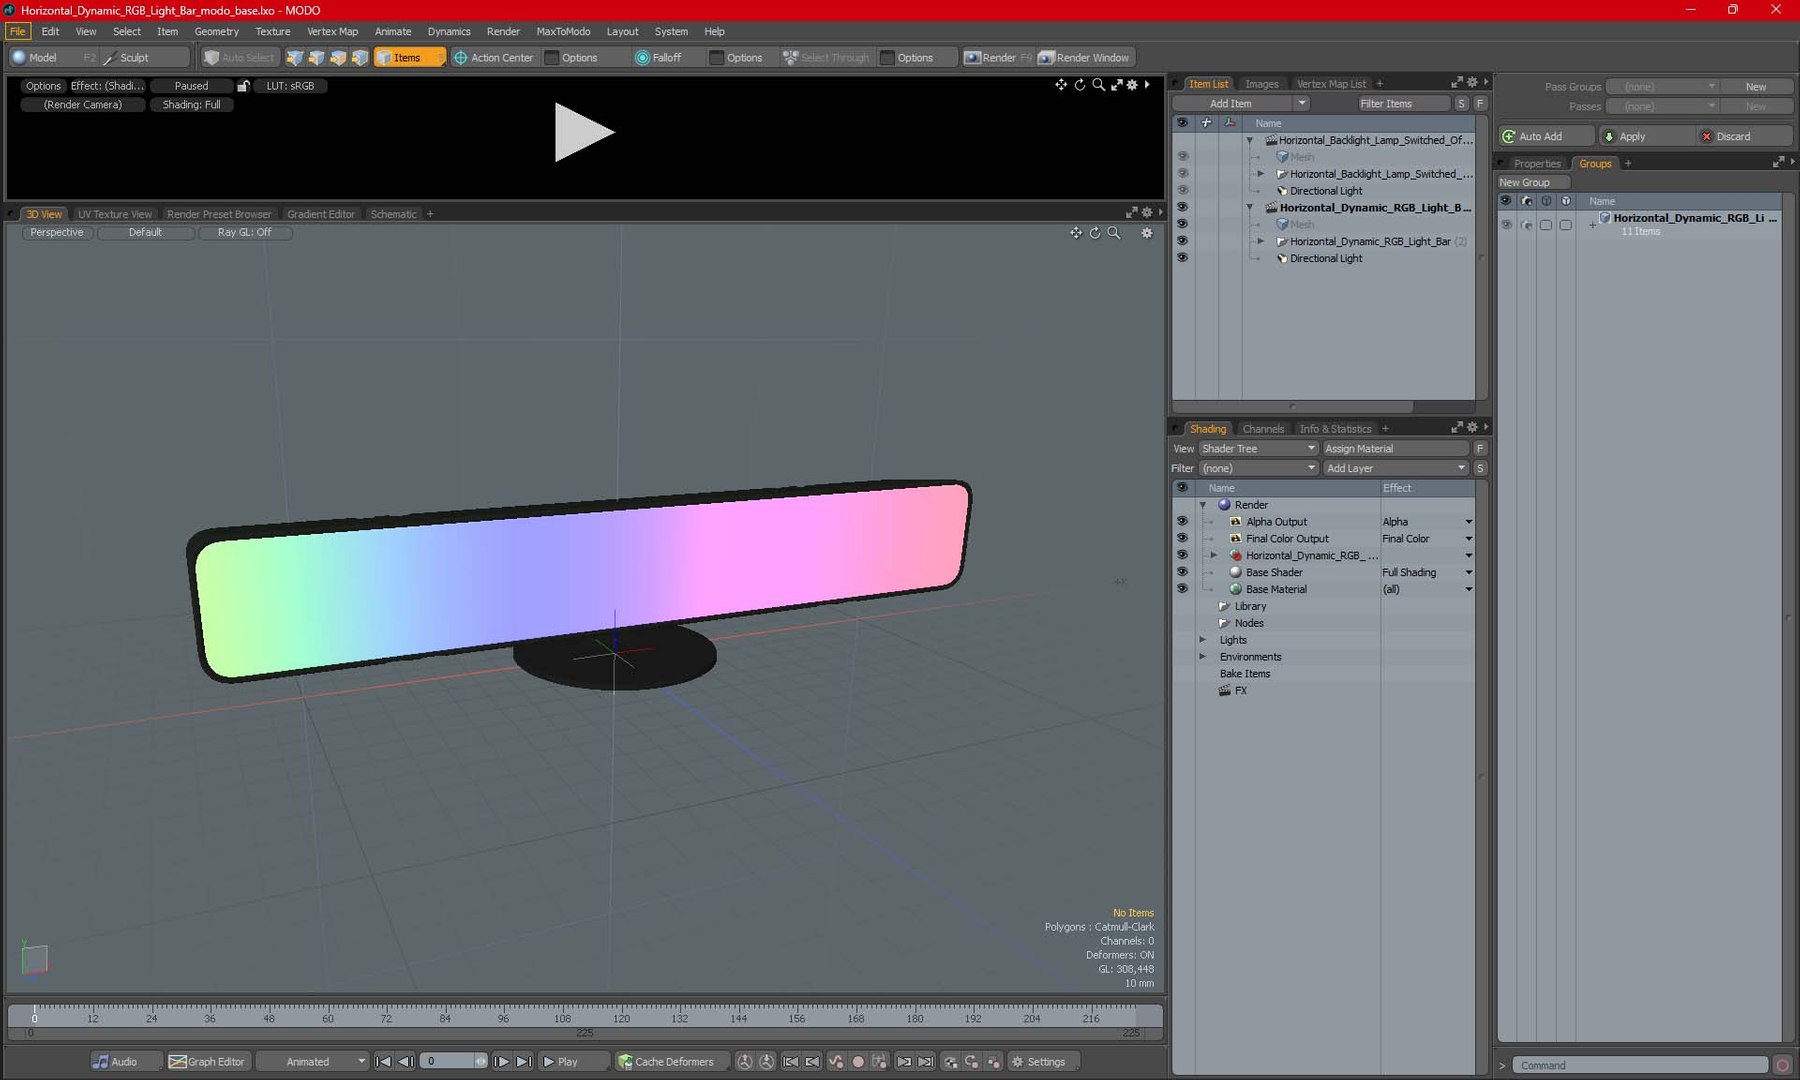Open the Animated keying mode dropdown

click(312, 1061)
